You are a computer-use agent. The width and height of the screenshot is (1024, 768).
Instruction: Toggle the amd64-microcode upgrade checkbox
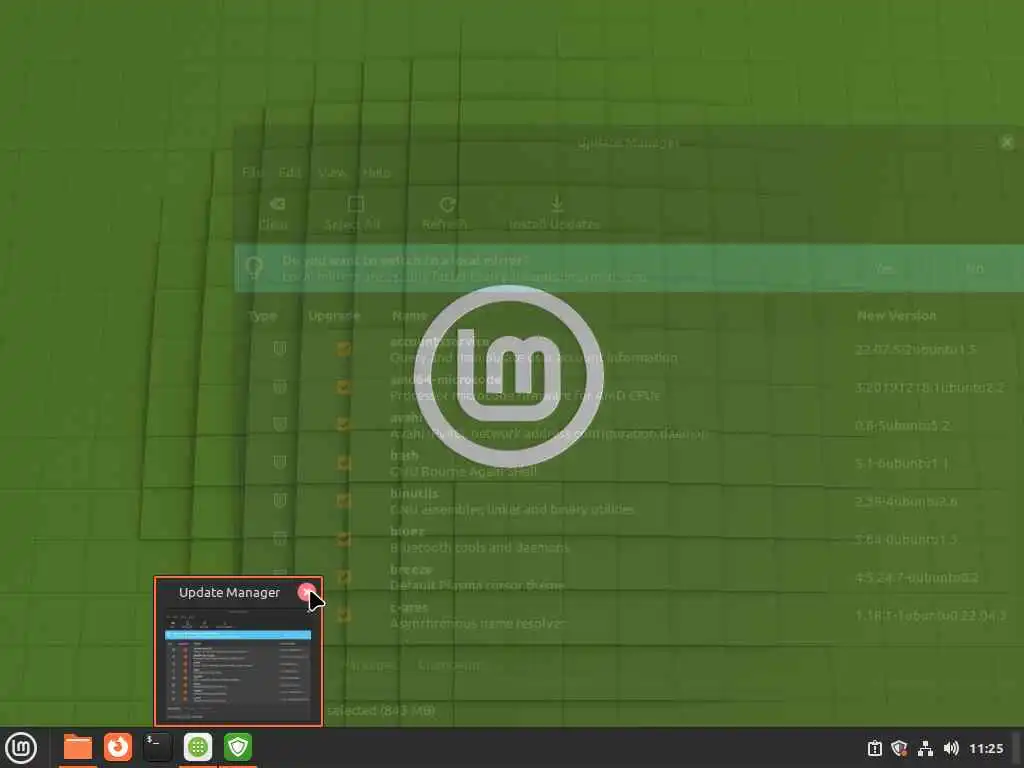point(344,387)
